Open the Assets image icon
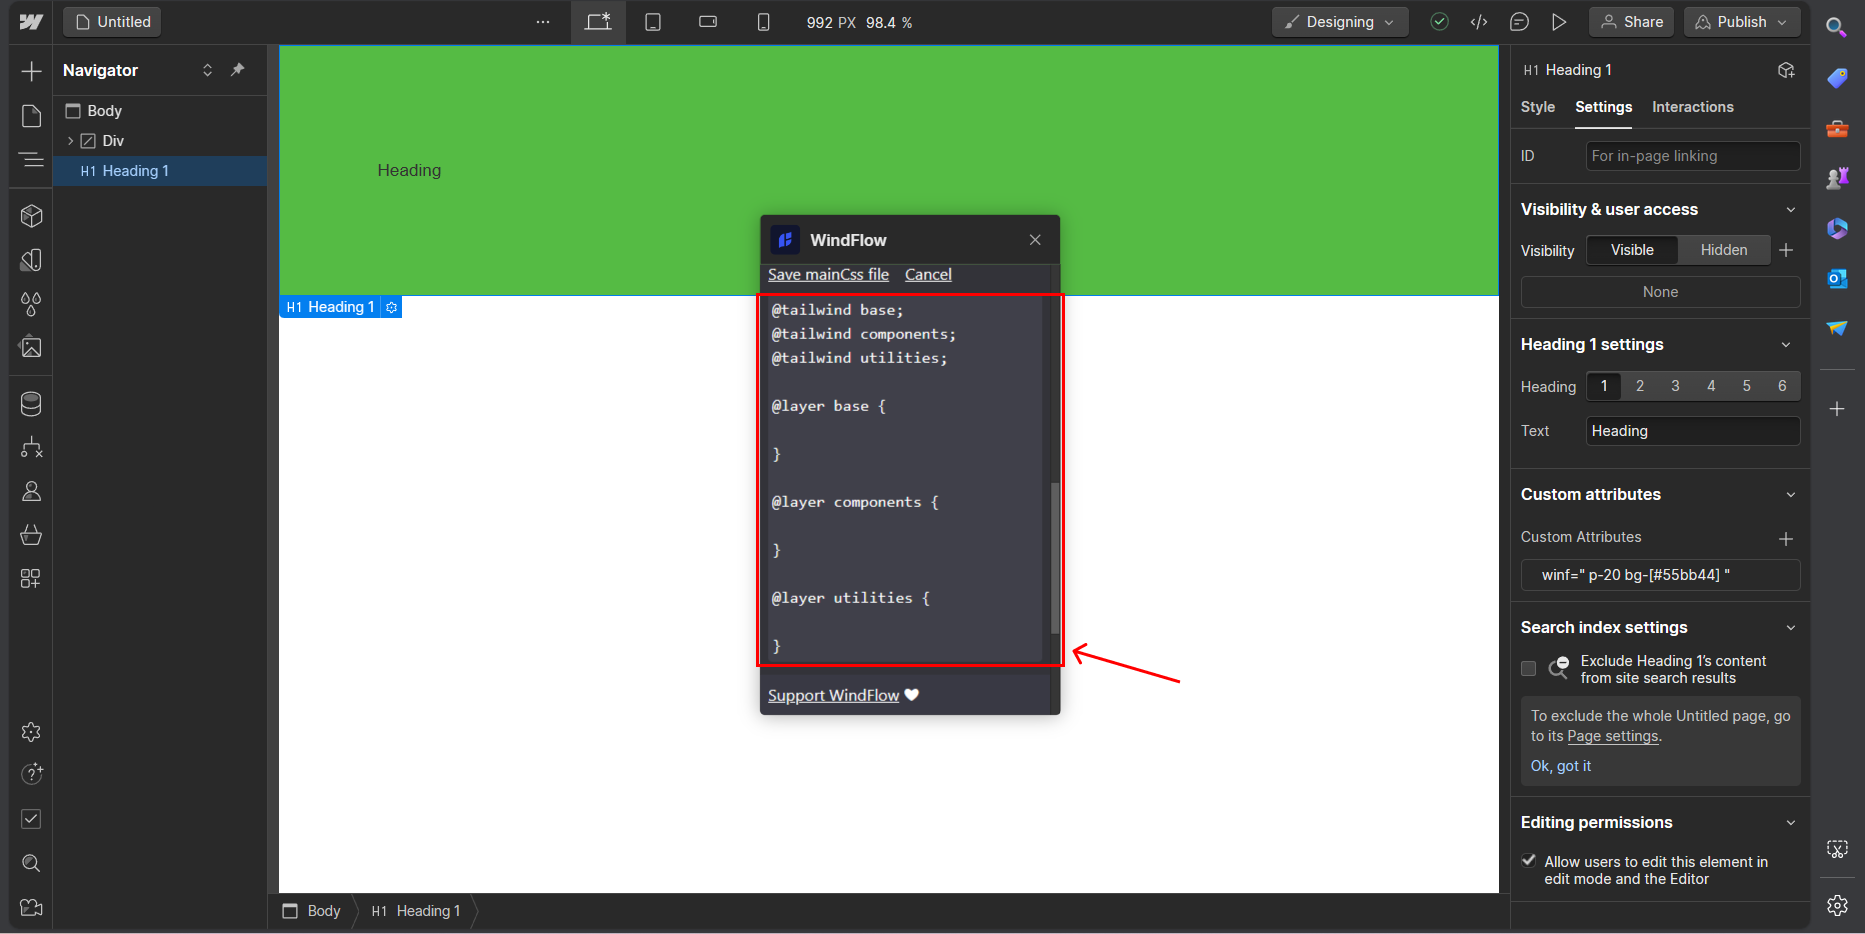1865x934 pixels. 31,347
